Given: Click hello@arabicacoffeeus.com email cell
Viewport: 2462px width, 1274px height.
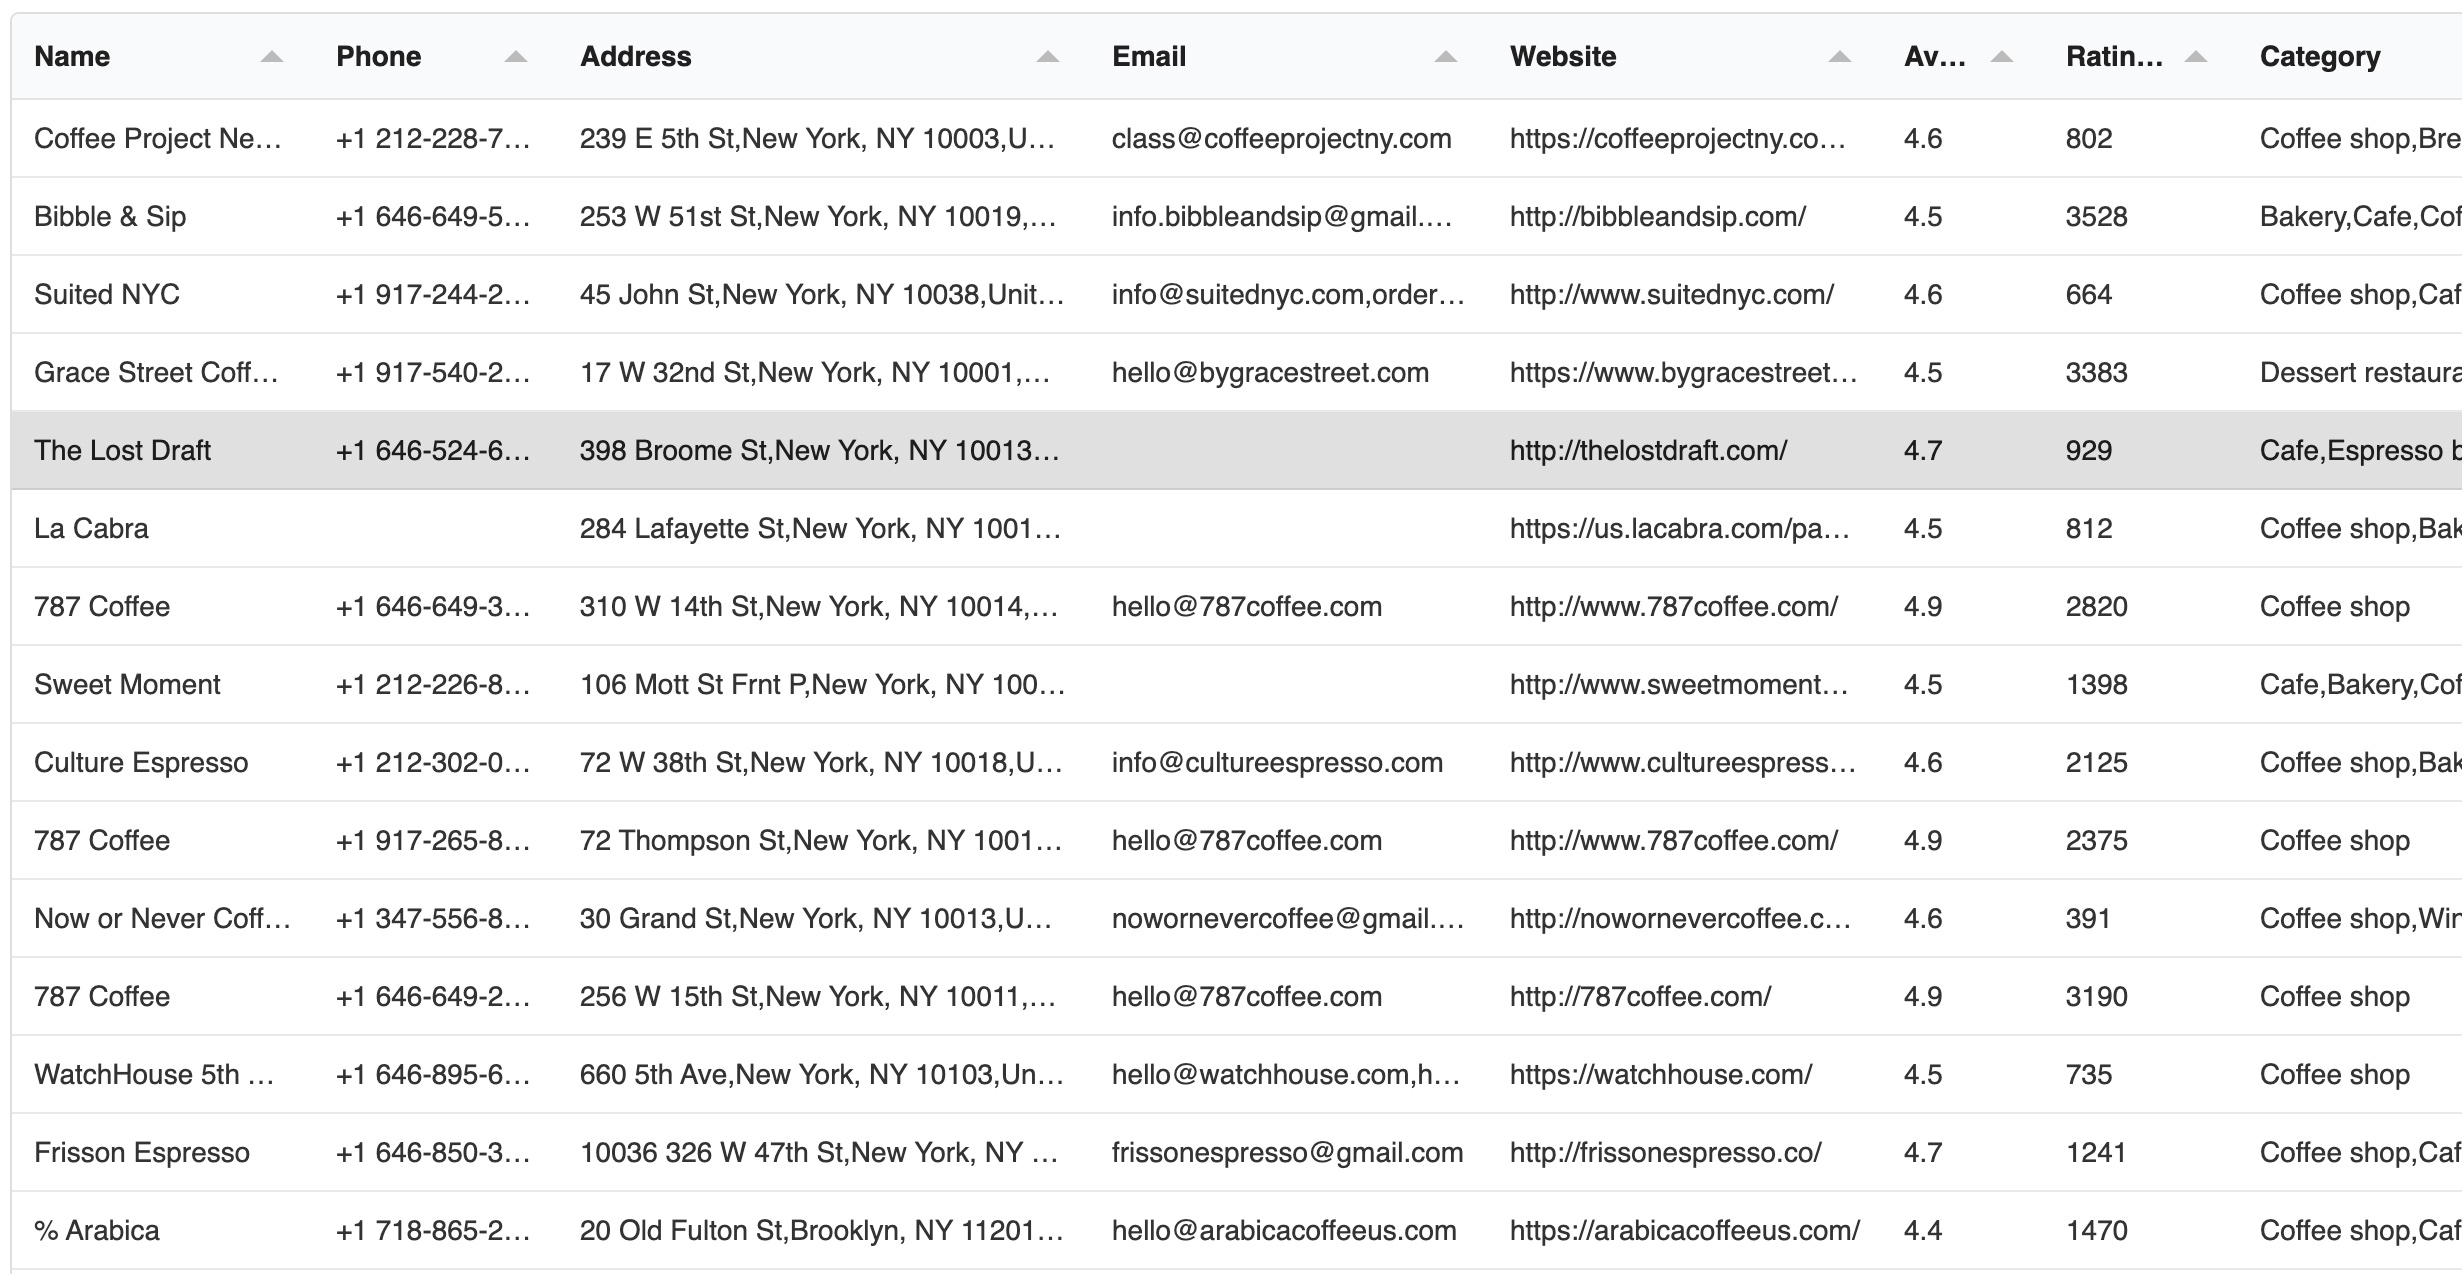Looking at the screenshot, I should coord(1284,1231).
